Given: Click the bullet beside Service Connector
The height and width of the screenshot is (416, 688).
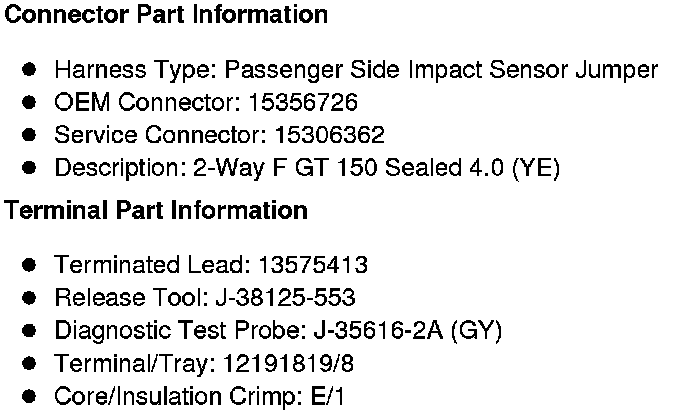Looking at the screenshot, I should (x=30, y=135).
